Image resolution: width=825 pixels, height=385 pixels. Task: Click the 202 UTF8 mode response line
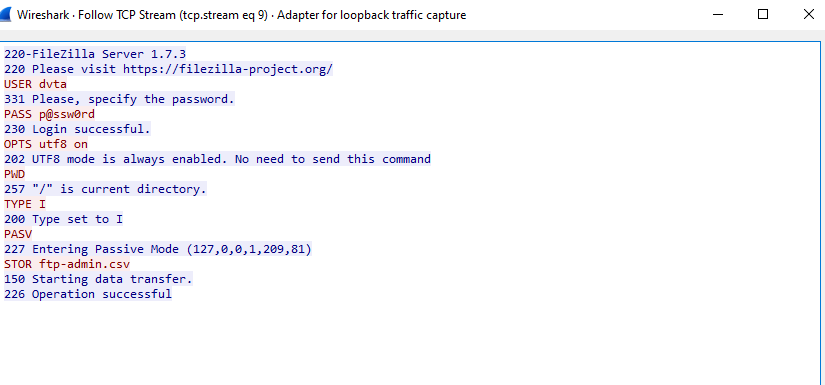[x=217, y=159]
